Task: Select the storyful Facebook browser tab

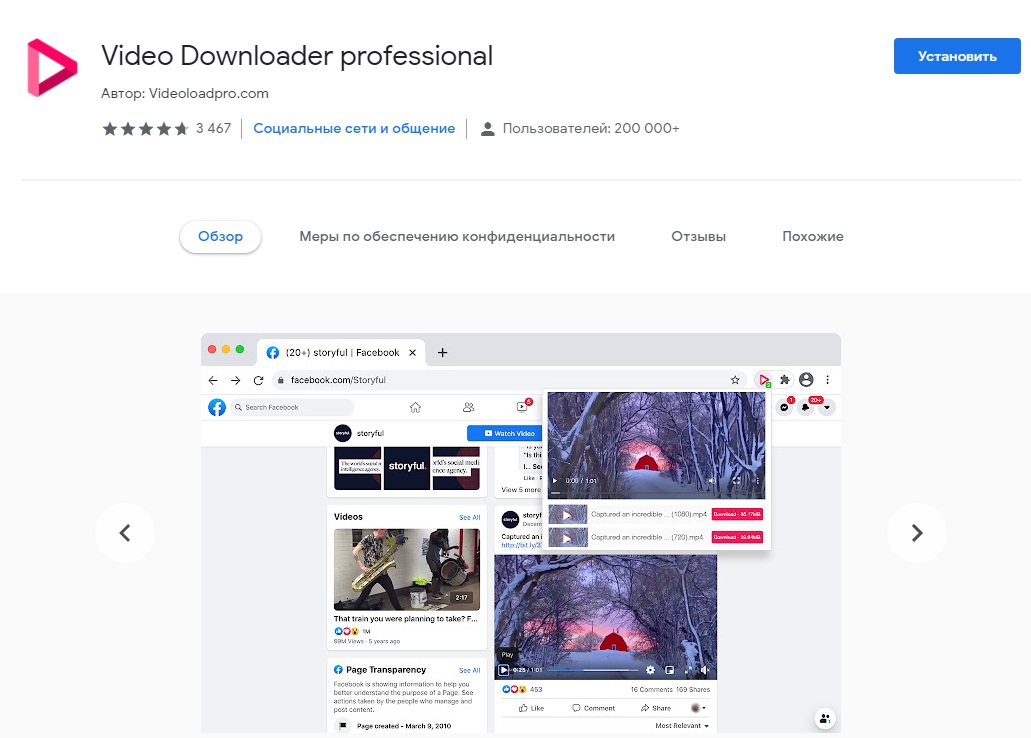Action: click(x=340, y=352)
